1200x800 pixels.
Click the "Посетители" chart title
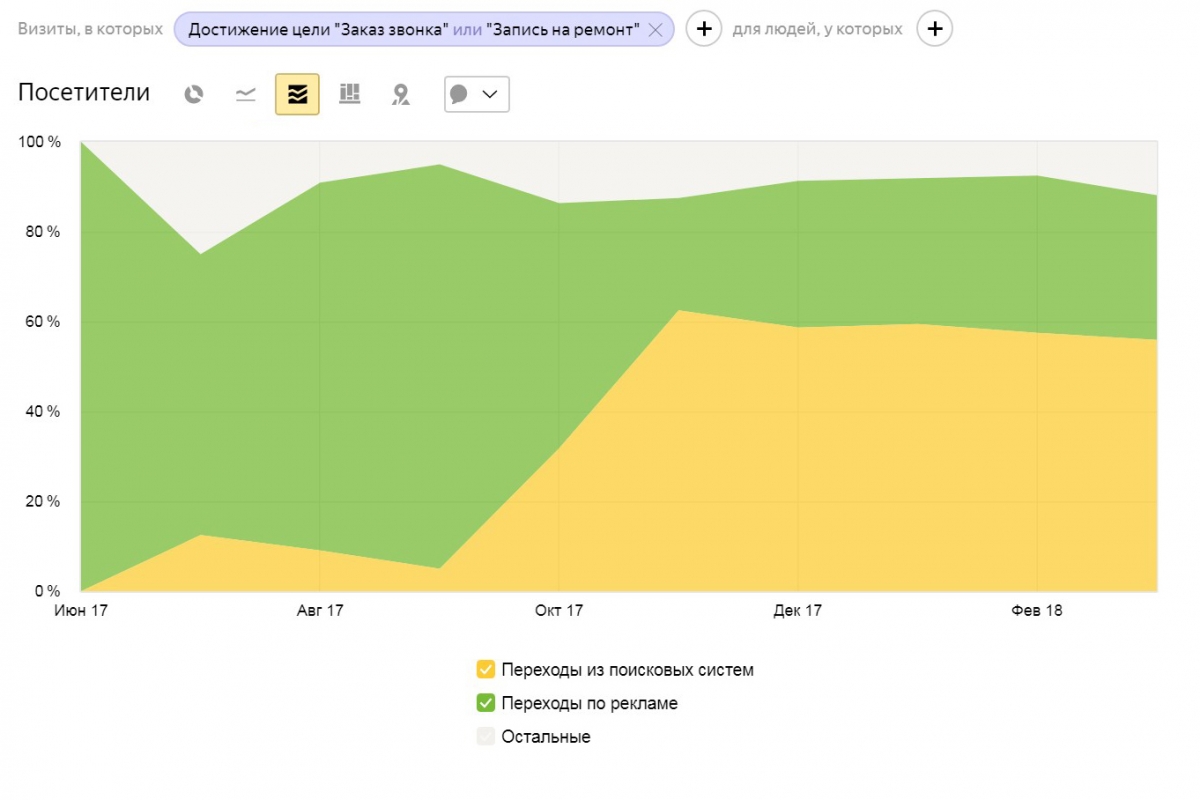point(84,92)
